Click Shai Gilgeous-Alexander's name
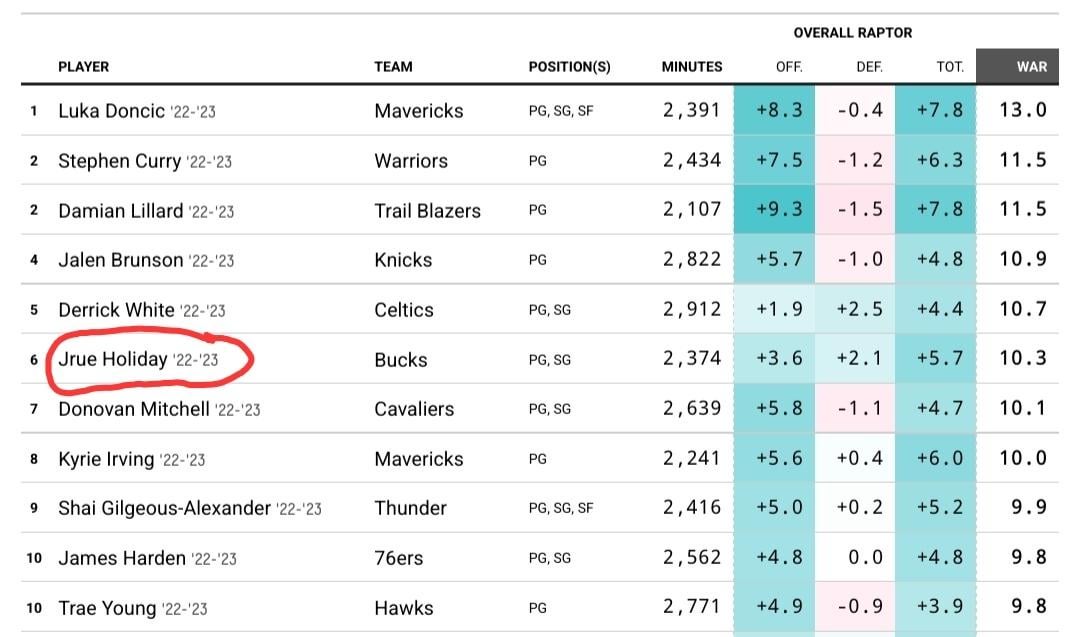This screenshot has width=1080, height=637. click(164, 508)
